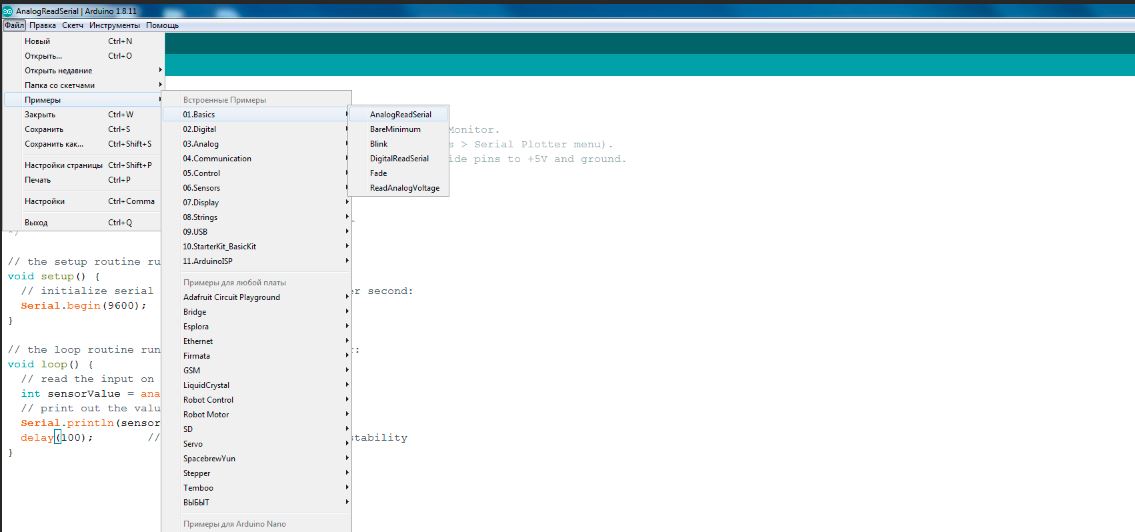Open the Файл menu
The width and height of the screenshot is (1135, 532).
click(x=14, y=25)
